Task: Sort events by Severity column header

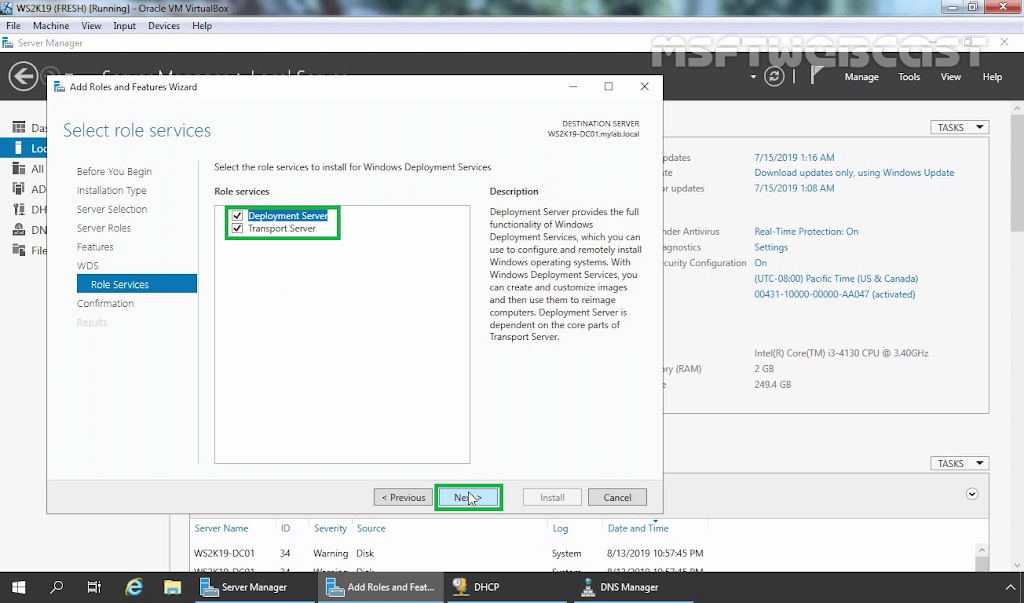Action: coord(330,528)
